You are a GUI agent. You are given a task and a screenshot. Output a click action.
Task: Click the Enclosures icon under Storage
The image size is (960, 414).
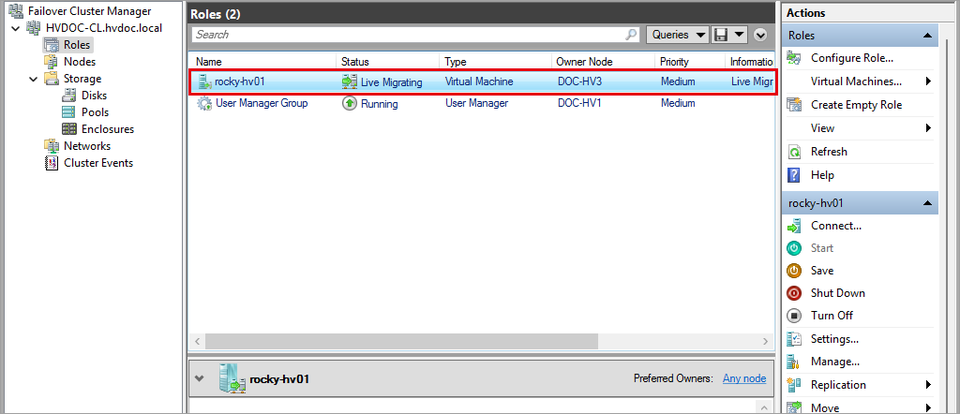tap(70, 129)
